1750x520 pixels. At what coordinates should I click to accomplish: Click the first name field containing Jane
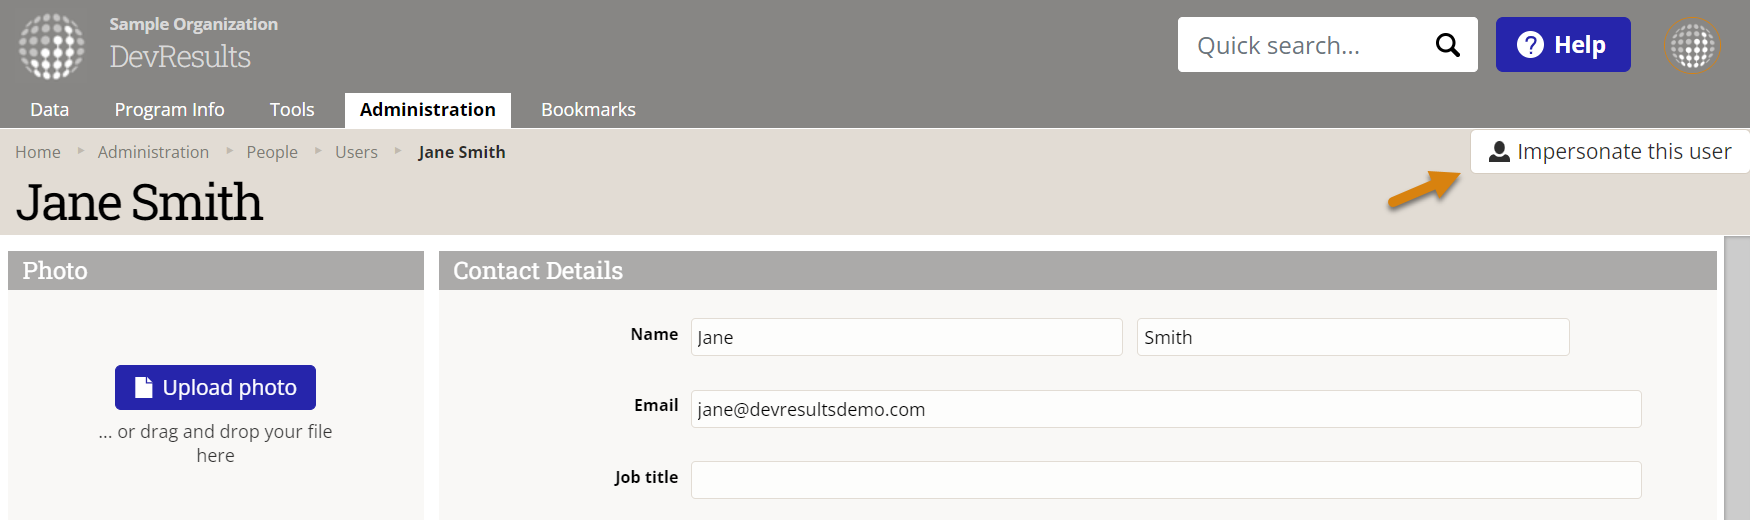906,338
